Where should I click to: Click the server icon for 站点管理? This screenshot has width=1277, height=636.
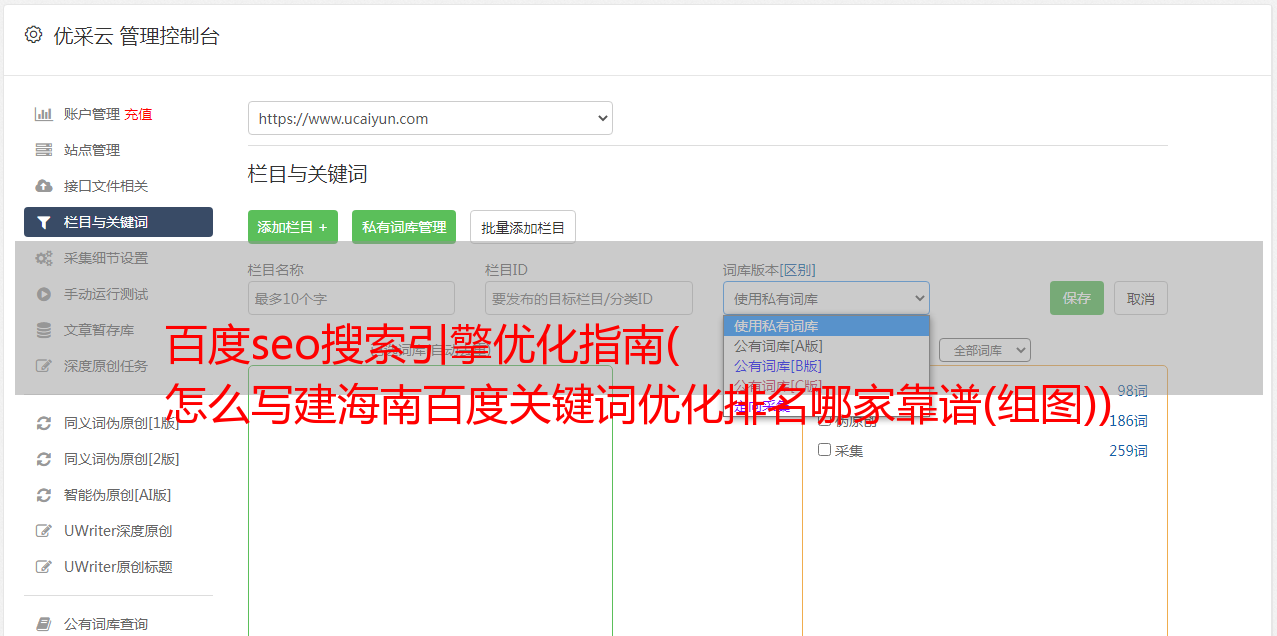click(x=44, y=150)
